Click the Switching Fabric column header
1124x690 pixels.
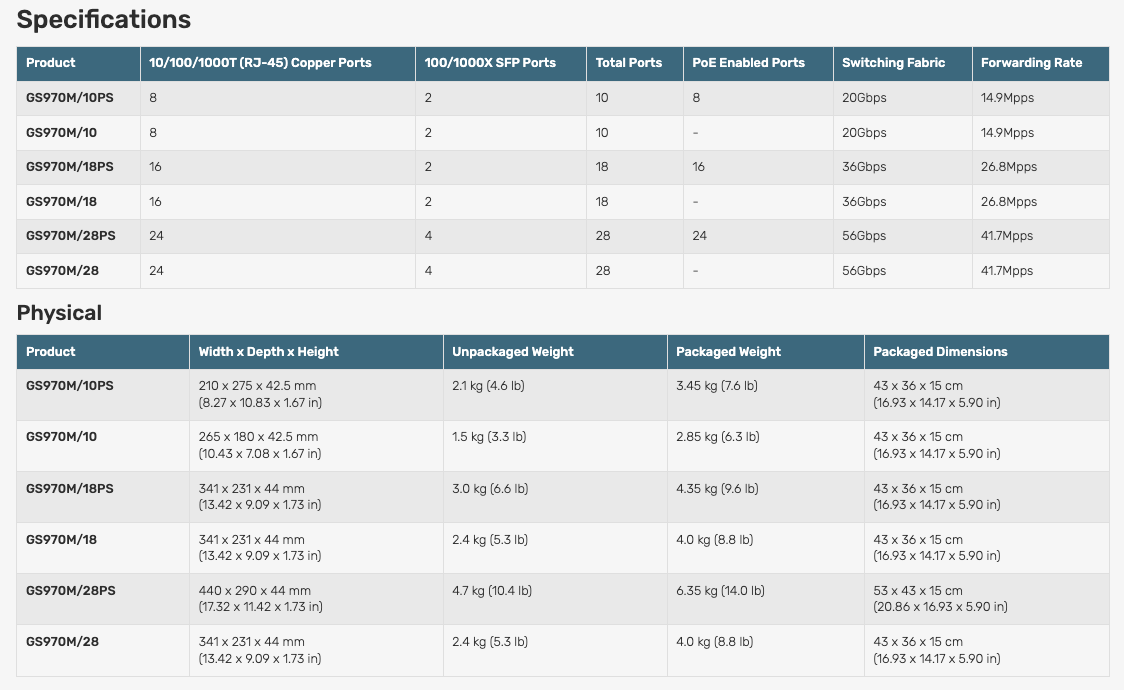point(893,63)
